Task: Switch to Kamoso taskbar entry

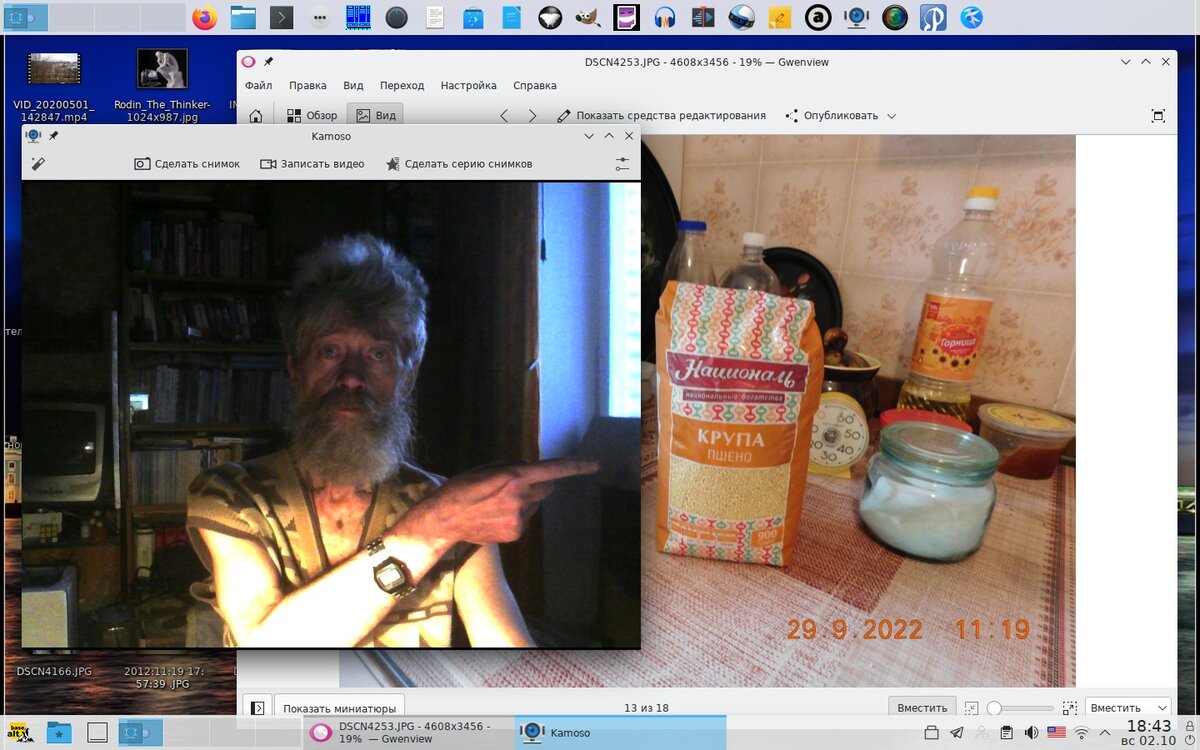Action: tap(620, 733)
